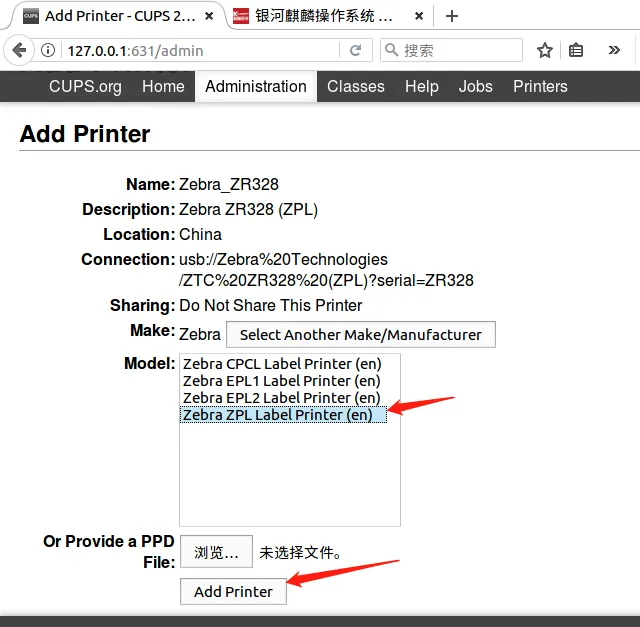Bookmark this page with the star icon
Viewport: 640px width, 627px height.
(545, 50)
